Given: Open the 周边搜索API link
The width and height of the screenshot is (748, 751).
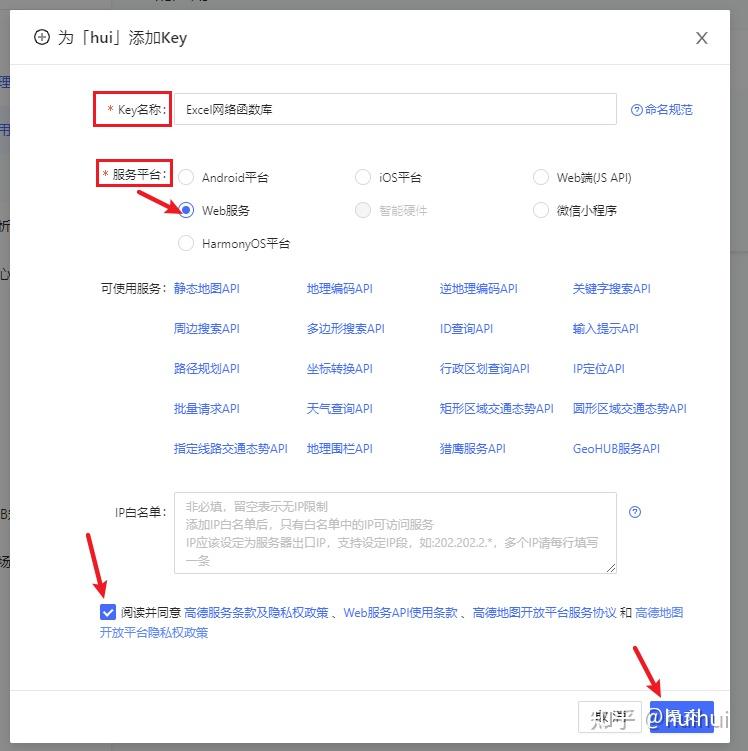Looking at the screenshot, I should (206, 329).
